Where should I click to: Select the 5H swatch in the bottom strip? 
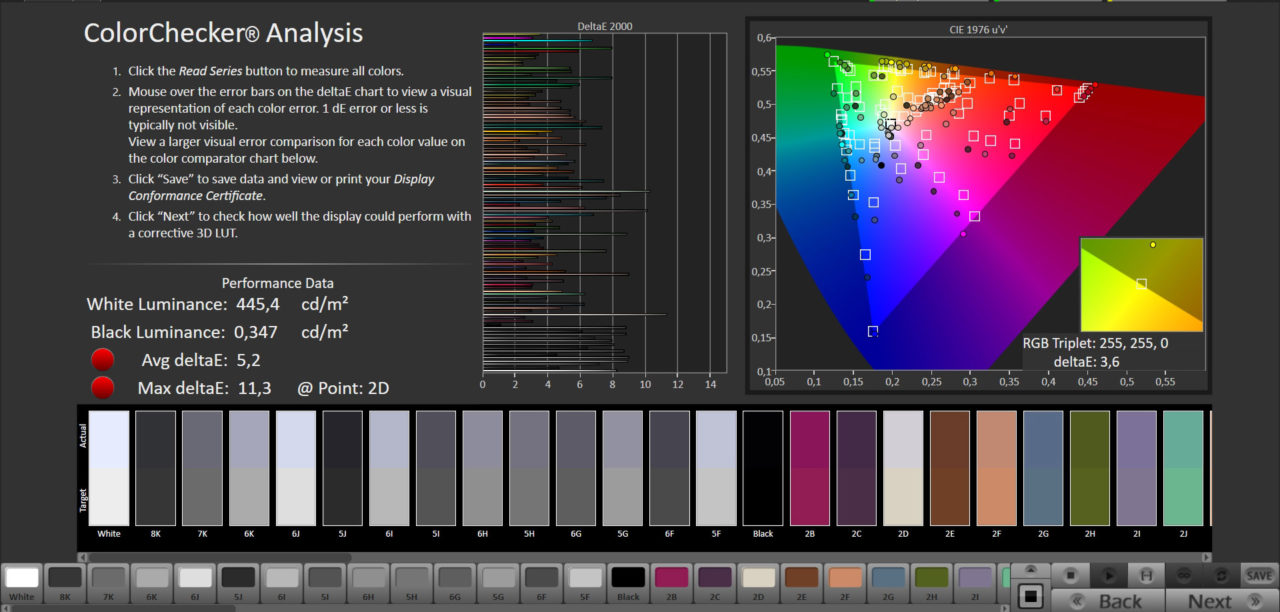pos(412,582)
